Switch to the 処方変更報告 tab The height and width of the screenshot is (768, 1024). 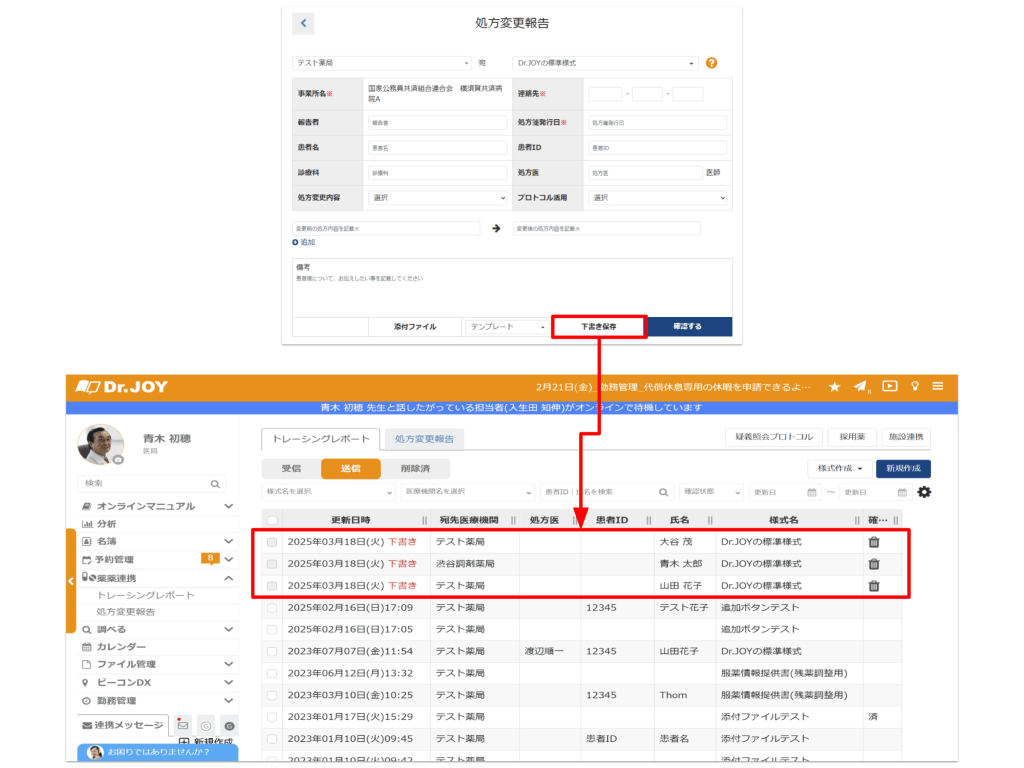[x=424, y=439]
